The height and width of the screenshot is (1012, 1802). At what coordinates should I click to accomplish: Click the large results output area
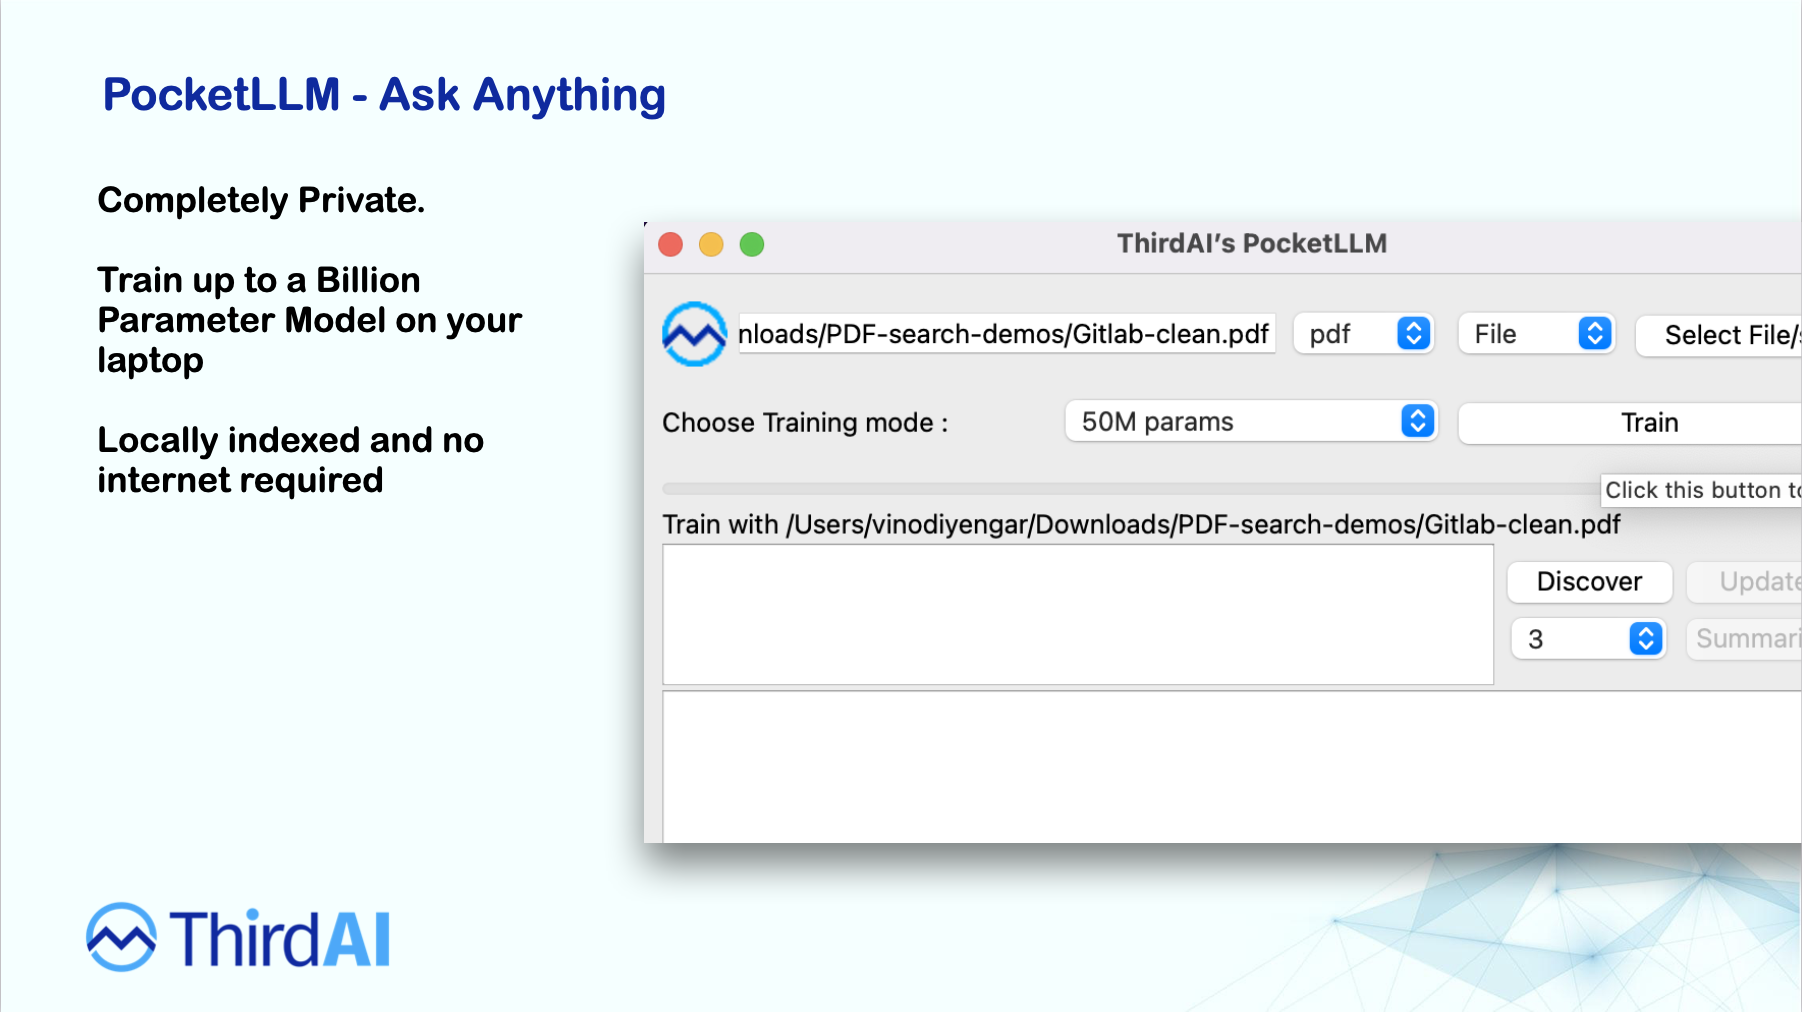[x=1232, y=767]
